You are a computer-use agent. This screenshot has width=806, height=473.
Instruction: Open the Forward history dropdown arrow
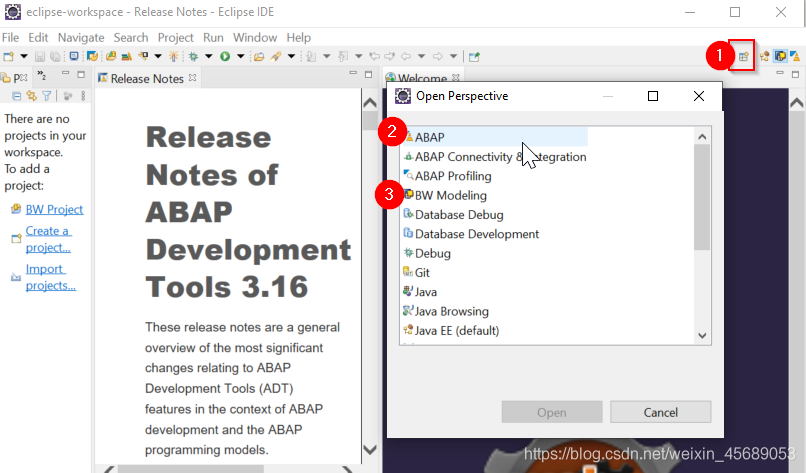(453, 57)
